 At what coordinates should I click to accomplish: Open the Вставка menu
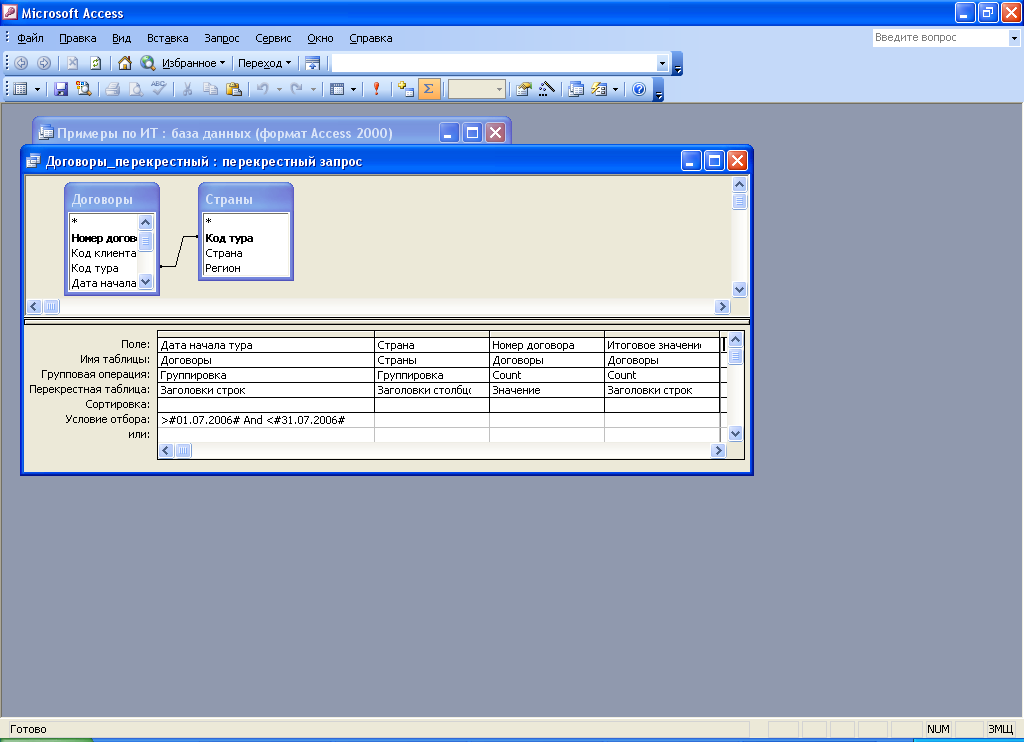(x=167, y=38)
